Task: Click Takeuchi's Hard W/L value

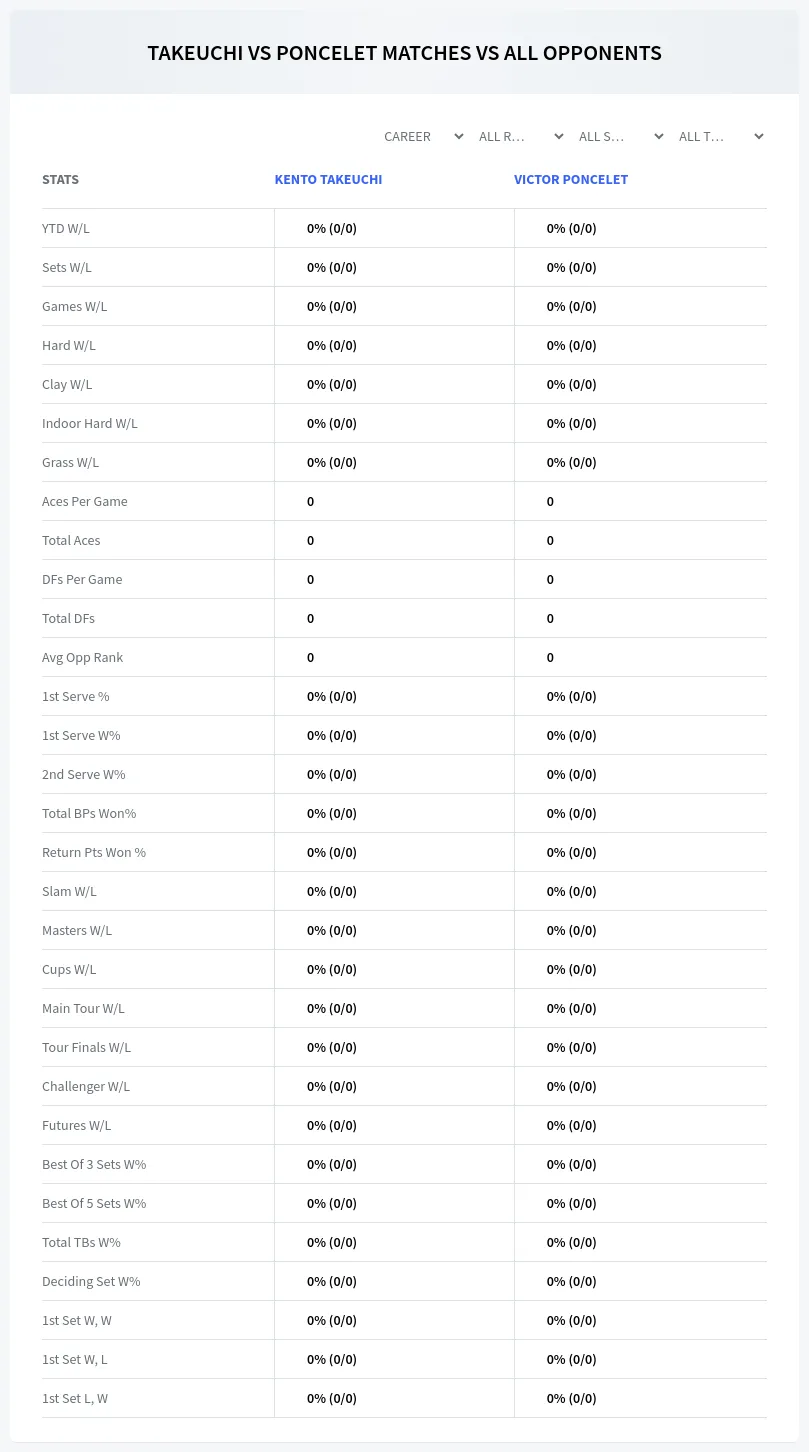Action: click(x=332, y=345)
